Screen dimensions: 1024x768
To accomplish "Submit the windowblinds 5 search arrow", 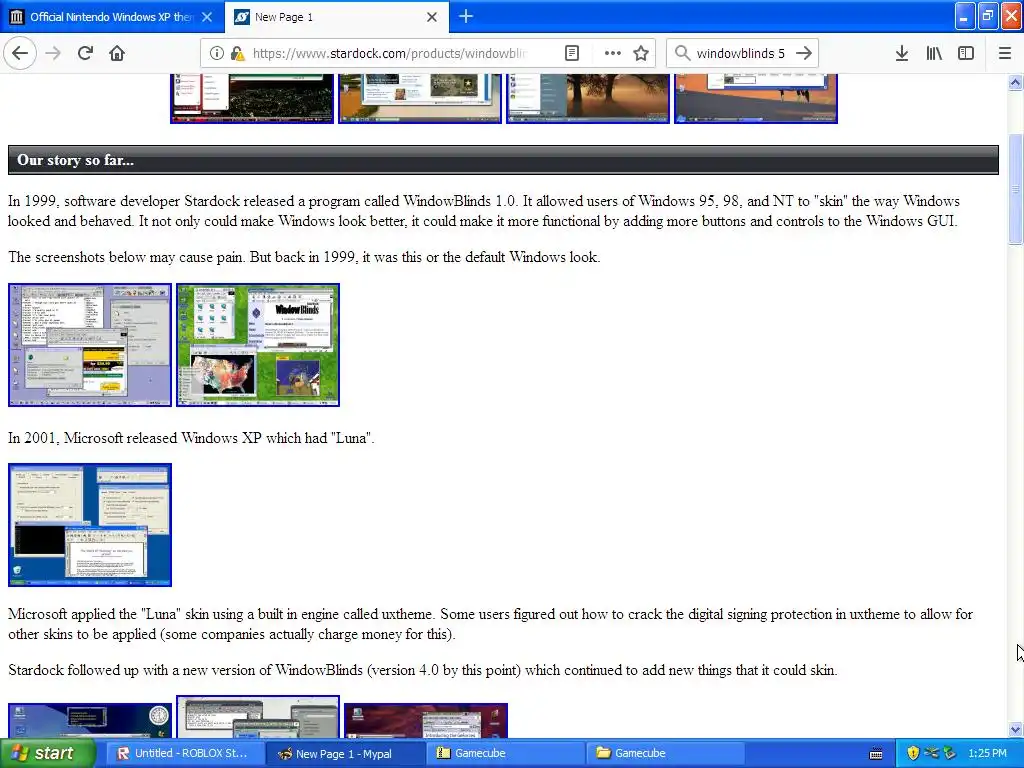I will 804,53.
